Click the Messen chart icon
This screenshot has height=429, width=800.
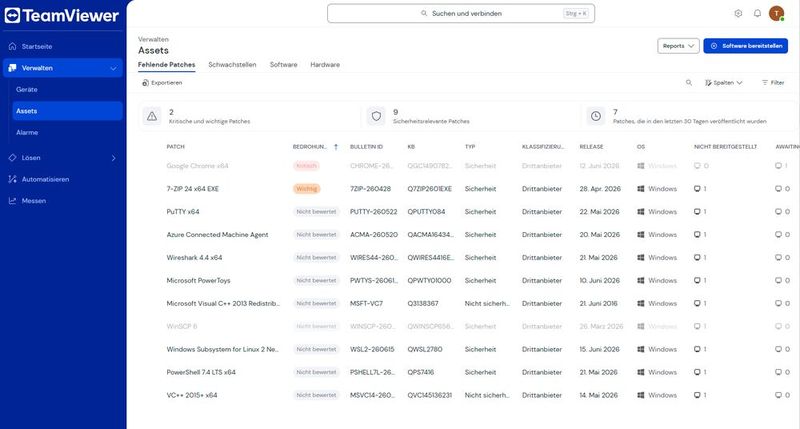click(x=12, y=200)
